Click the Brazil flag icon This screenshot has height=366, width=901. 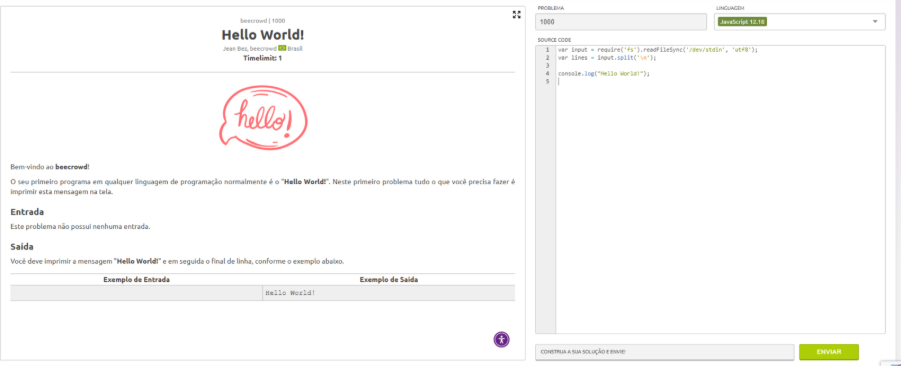pyautogui.click(x=282, y=48)
